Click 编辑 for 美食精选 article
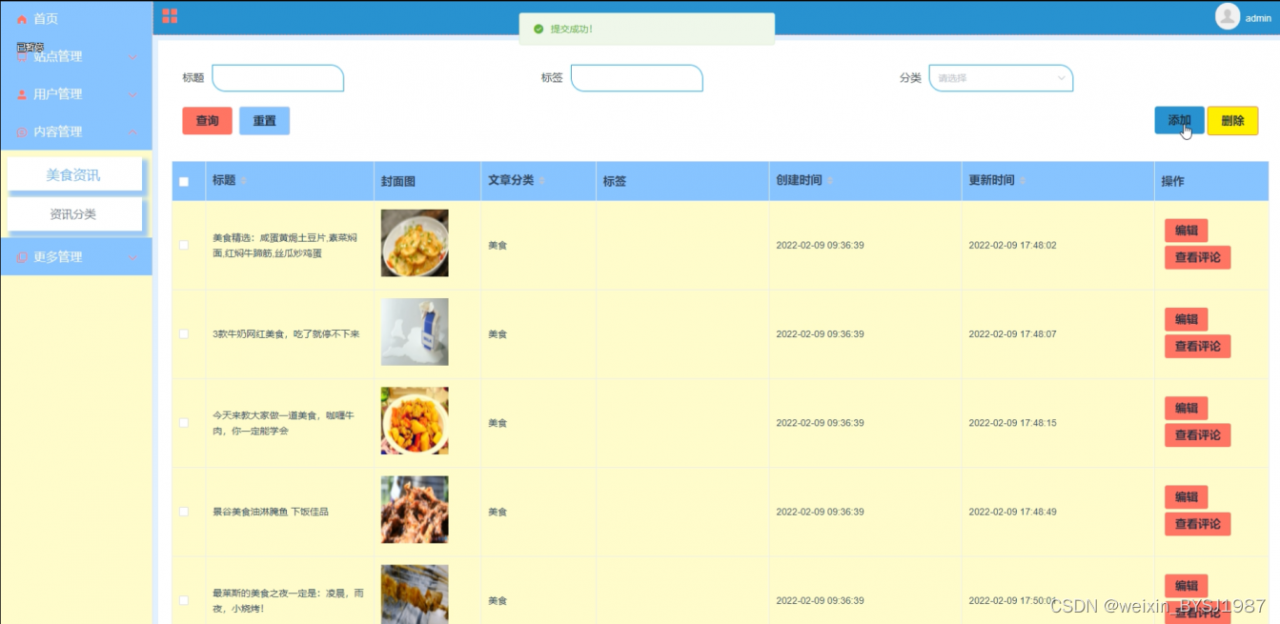 coord(1186,231)
